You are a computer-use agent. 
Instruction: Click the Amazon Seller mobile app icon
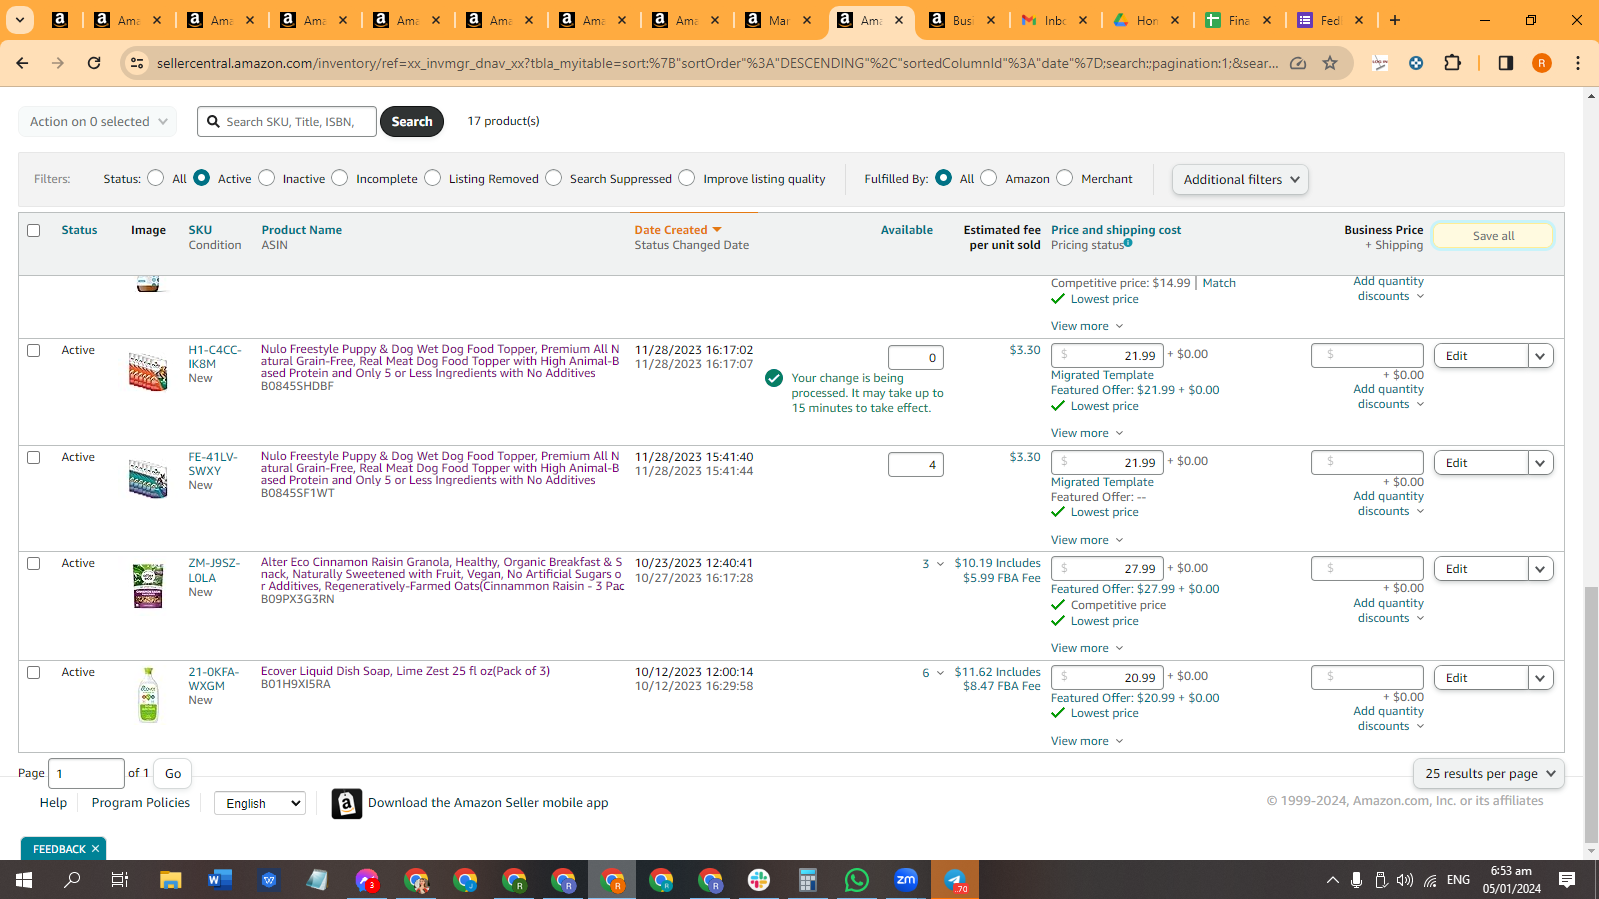347,803
